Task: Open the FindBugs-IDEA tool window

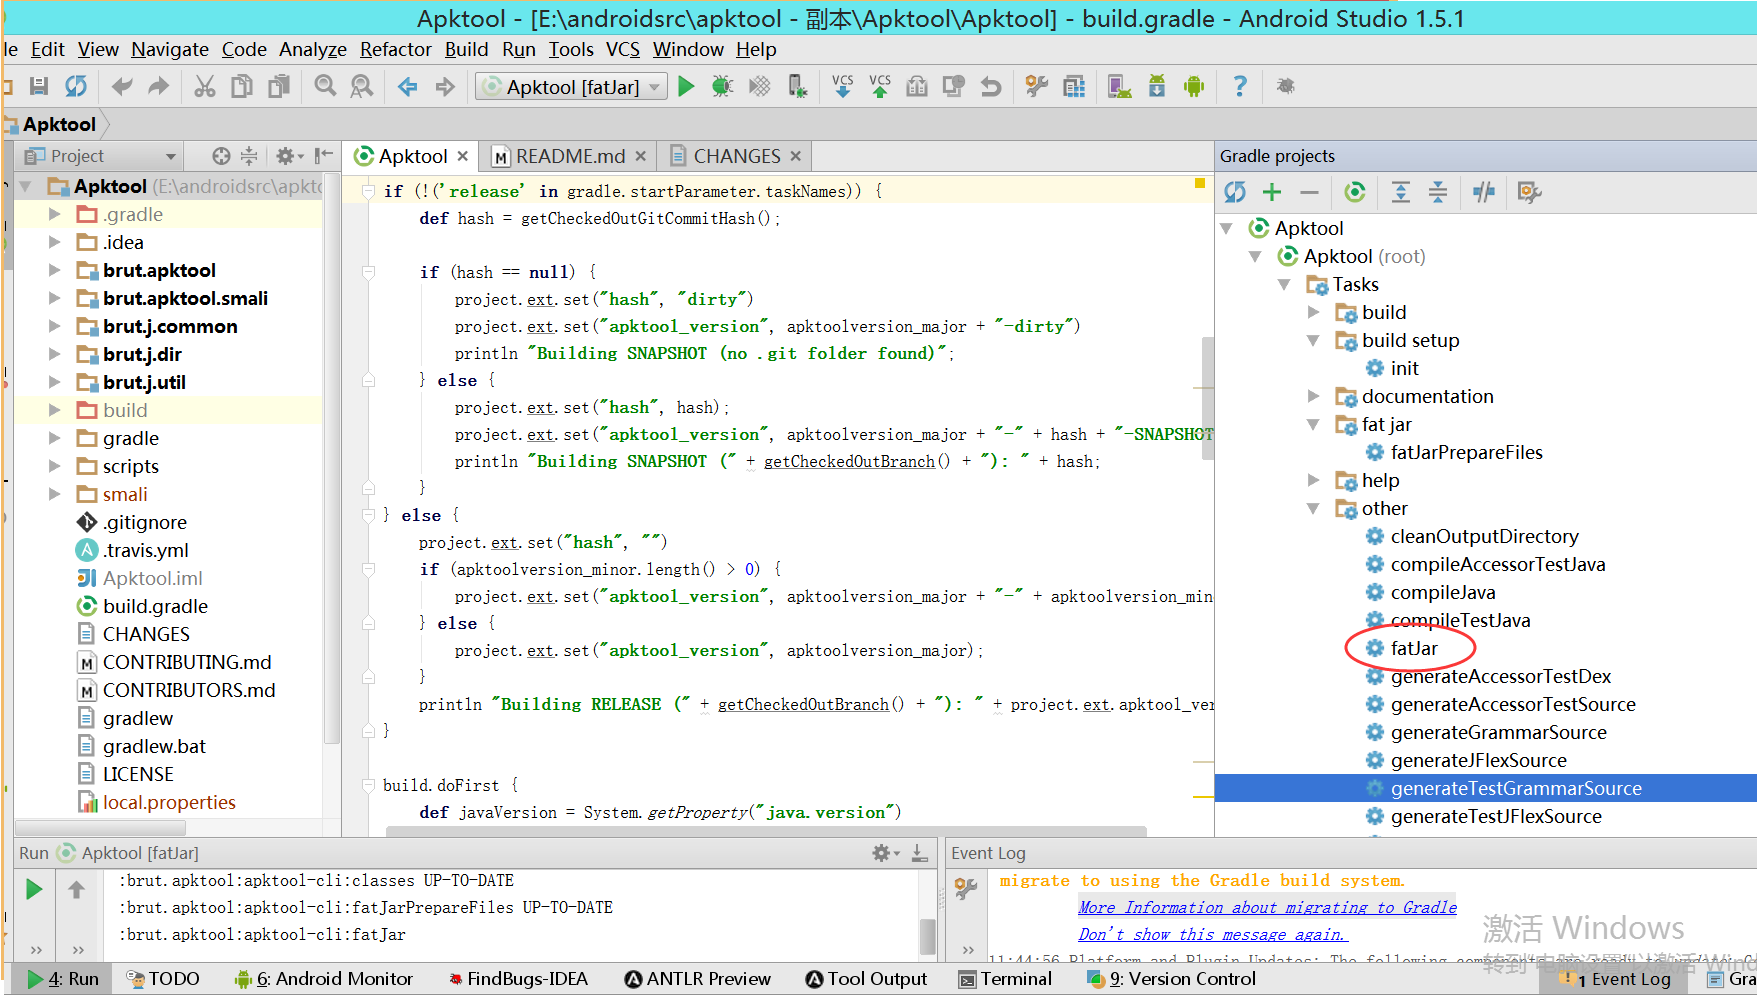Action: coord(518,979)
